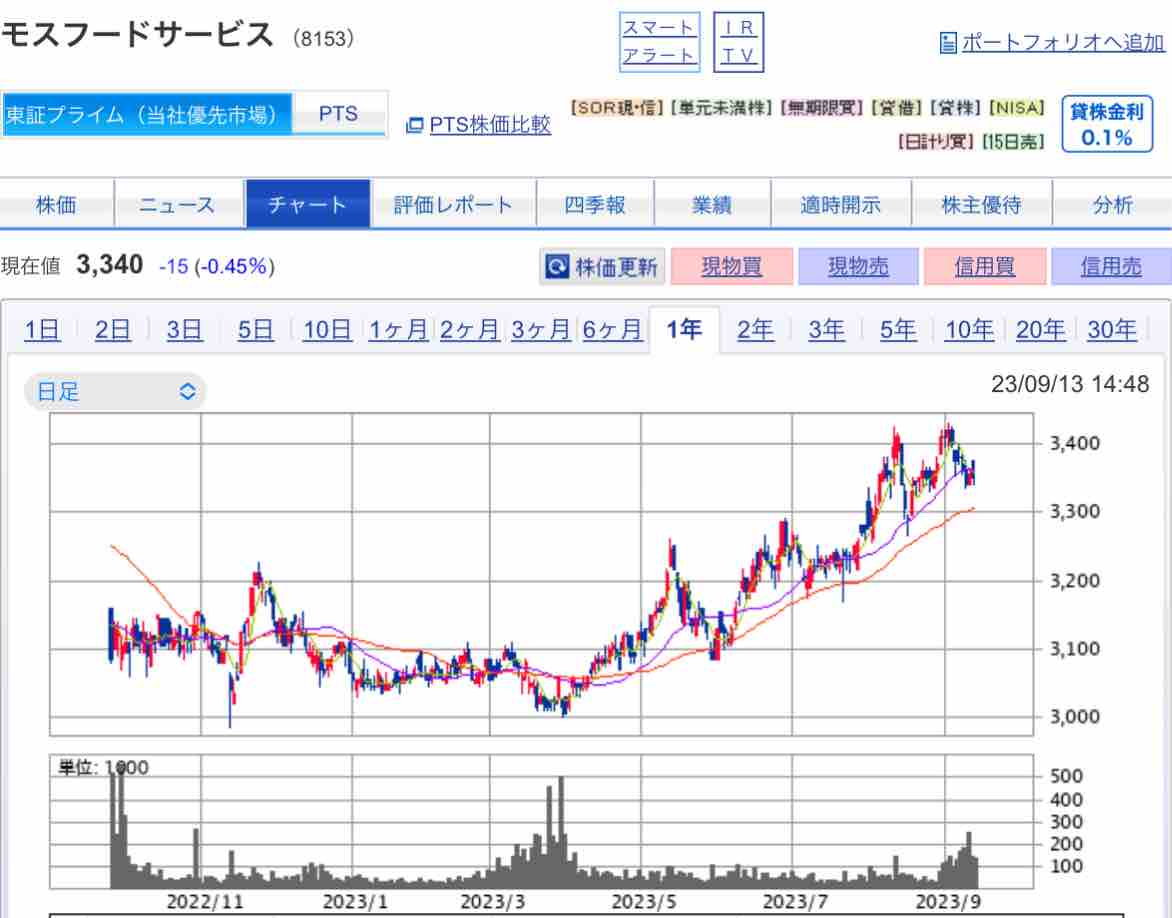Select the 3日 chart range
This screenshot has height=918, width=1172.
click(x=184, y=330)
